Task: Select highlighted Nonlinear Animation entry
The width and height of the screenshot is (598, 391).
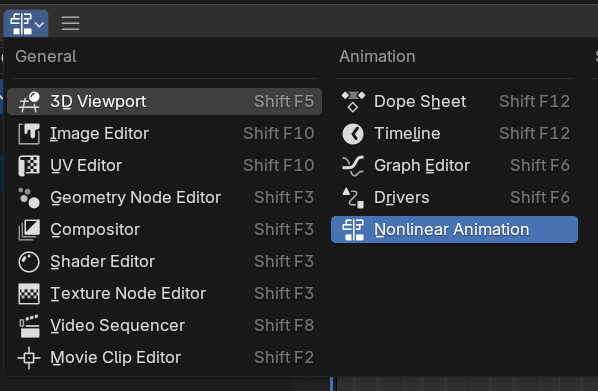Action: (x=455, y=230)
